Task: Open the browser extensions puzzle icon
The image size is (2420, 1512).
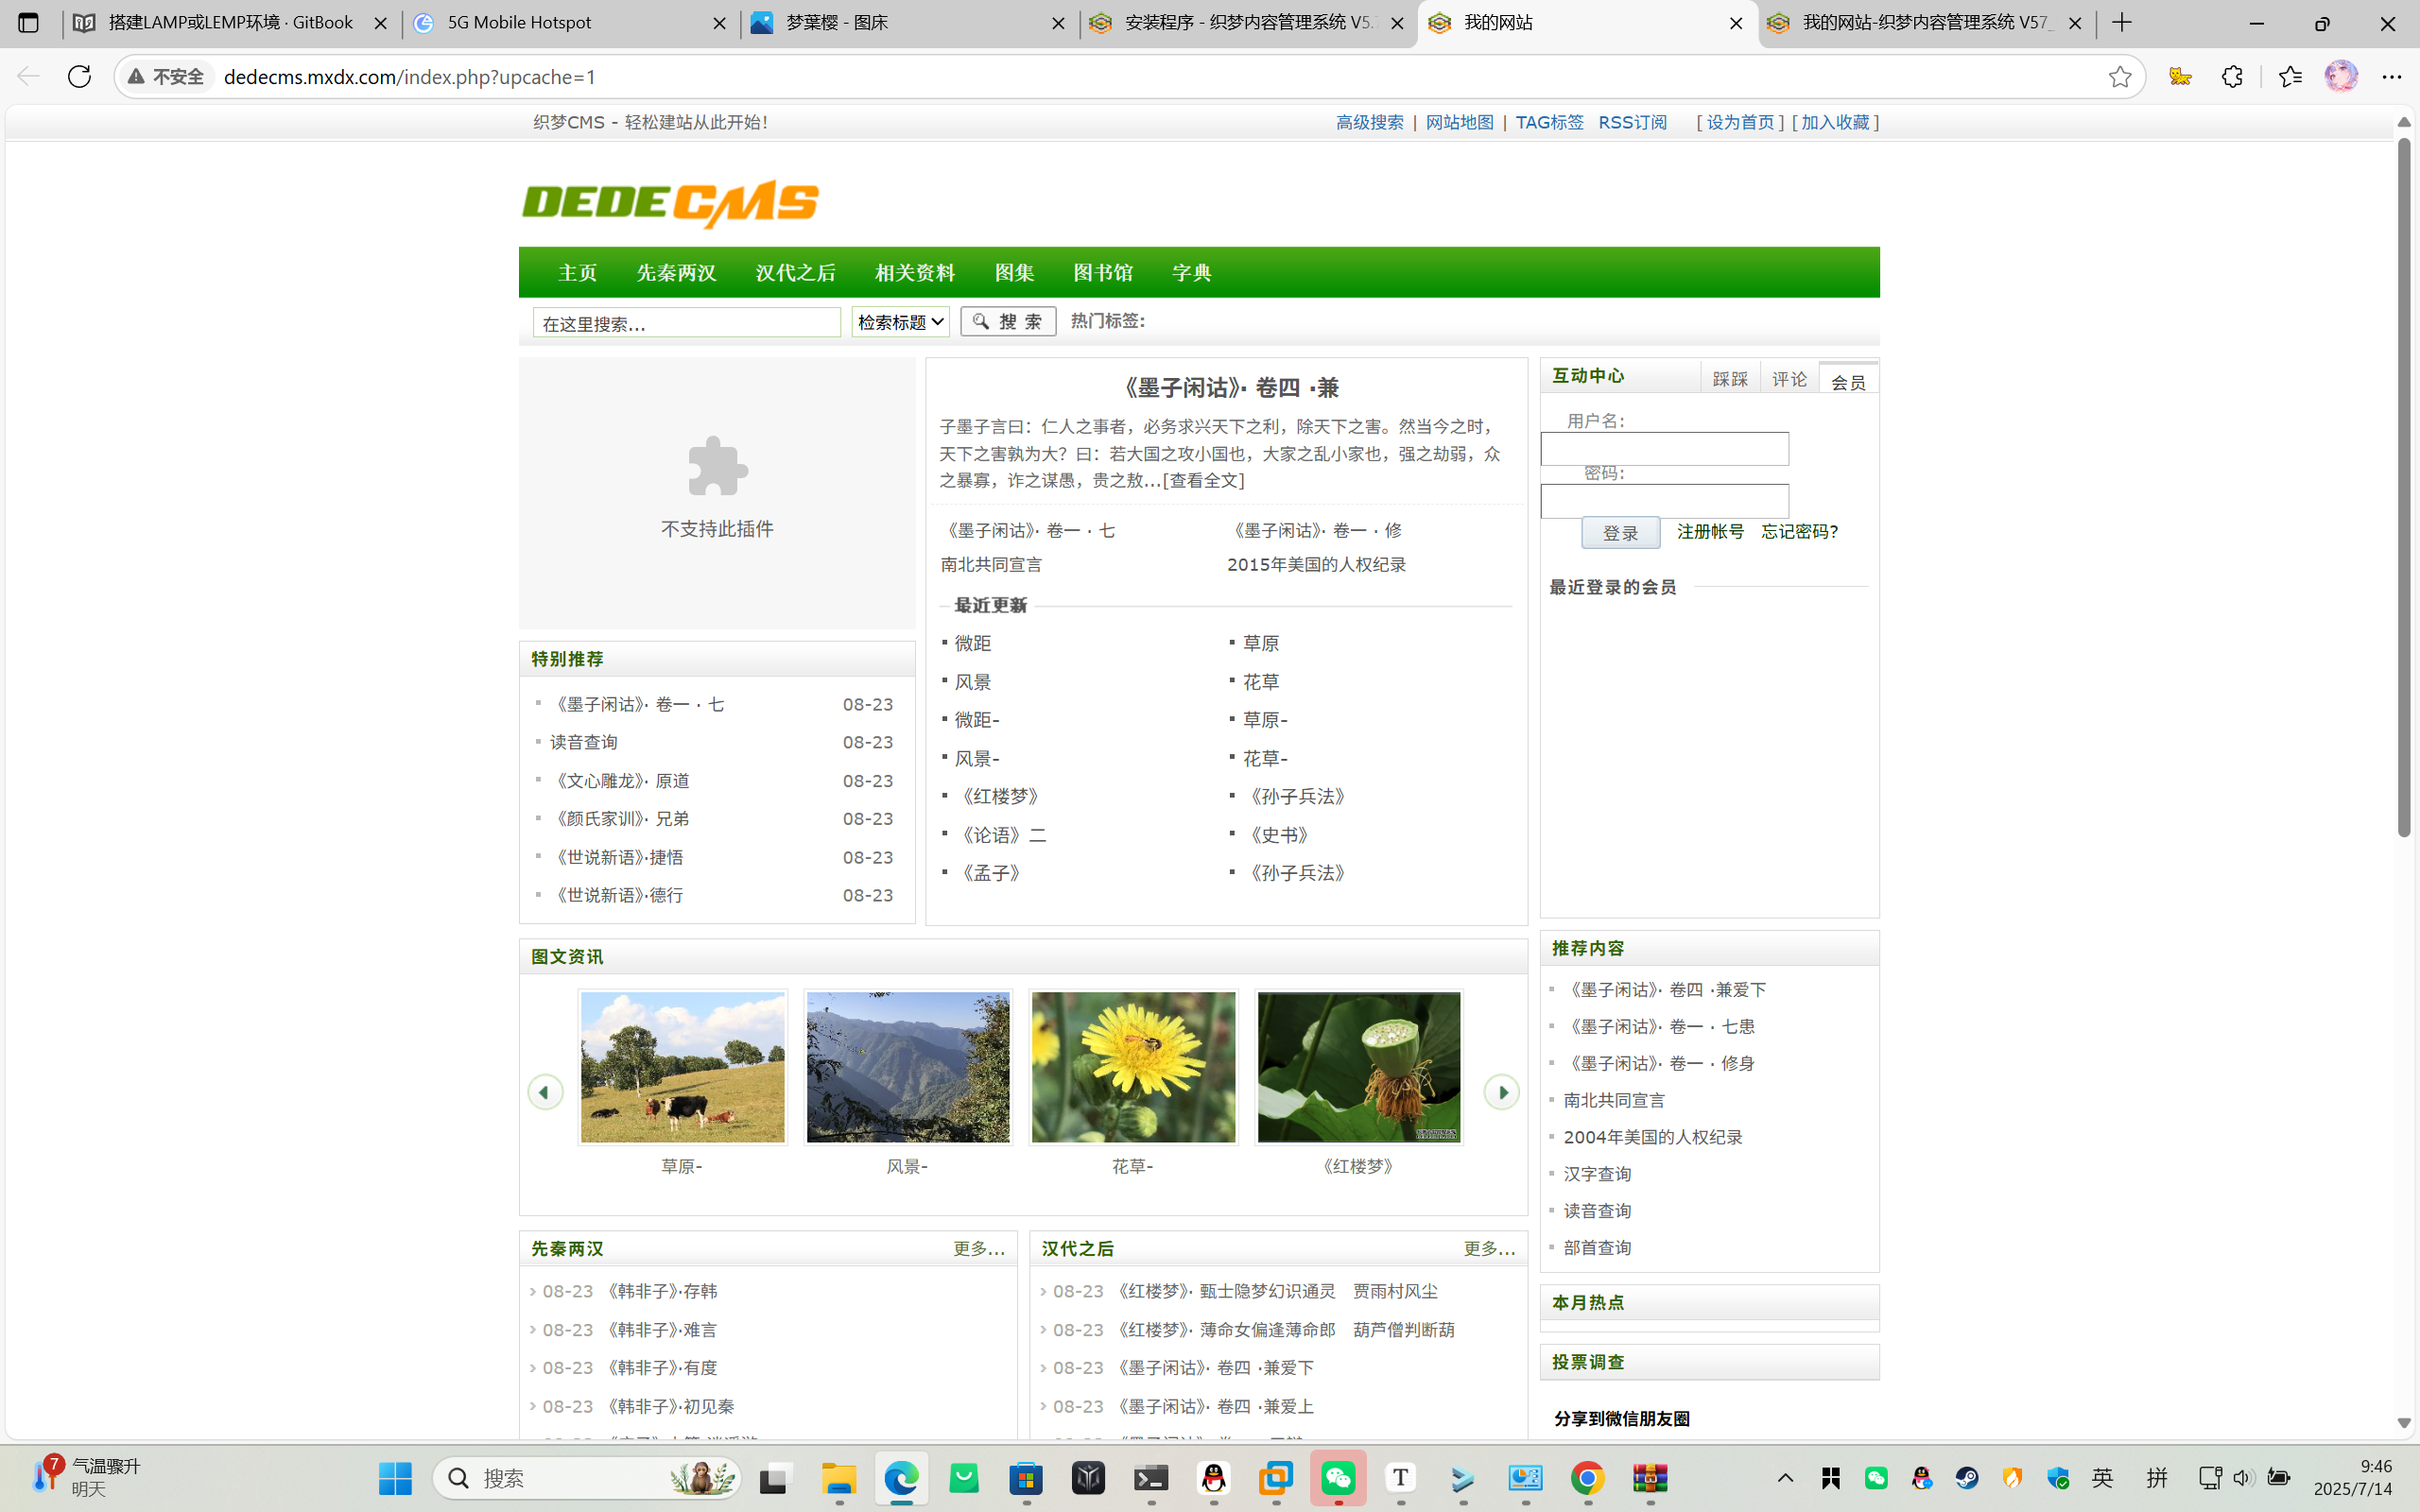Action: [x=2232, y=77]
